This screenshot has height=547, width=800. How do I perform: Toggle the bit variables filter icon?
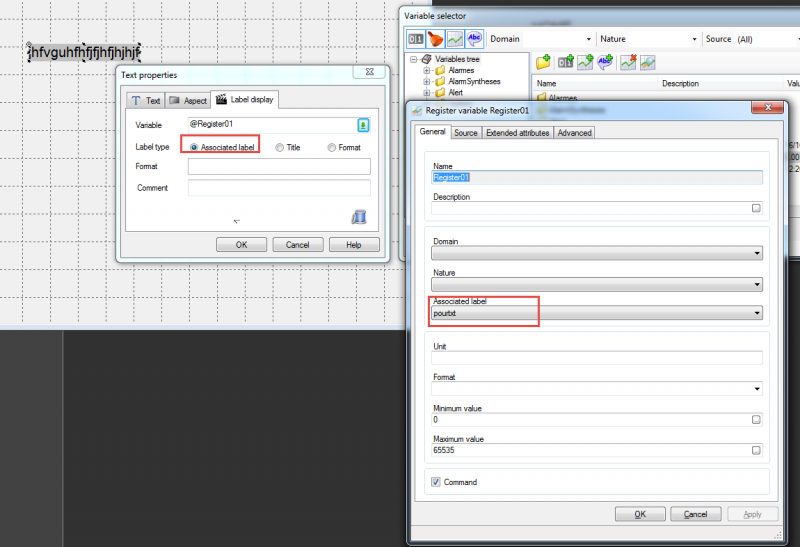pos(415,39)
